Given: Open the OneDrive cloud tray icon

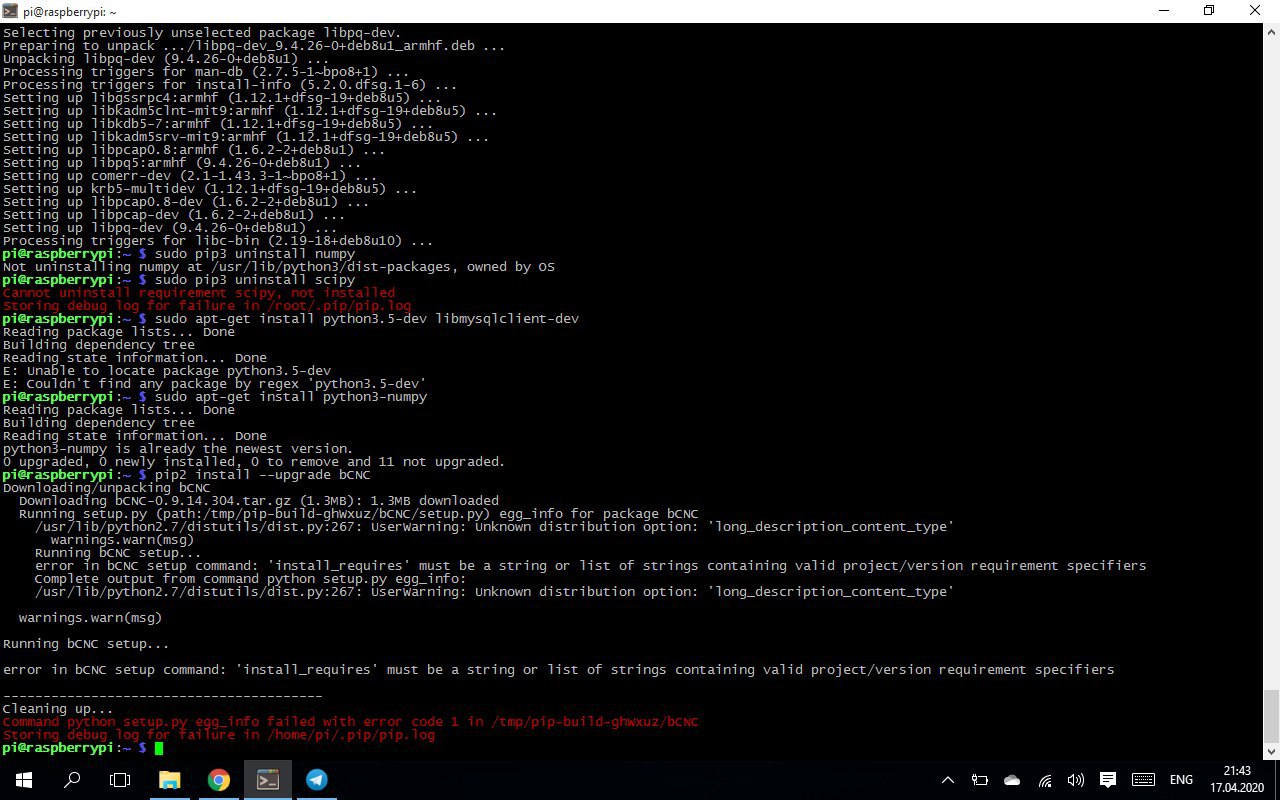Looking at the screenshot, I should [x=1012, y=780].
